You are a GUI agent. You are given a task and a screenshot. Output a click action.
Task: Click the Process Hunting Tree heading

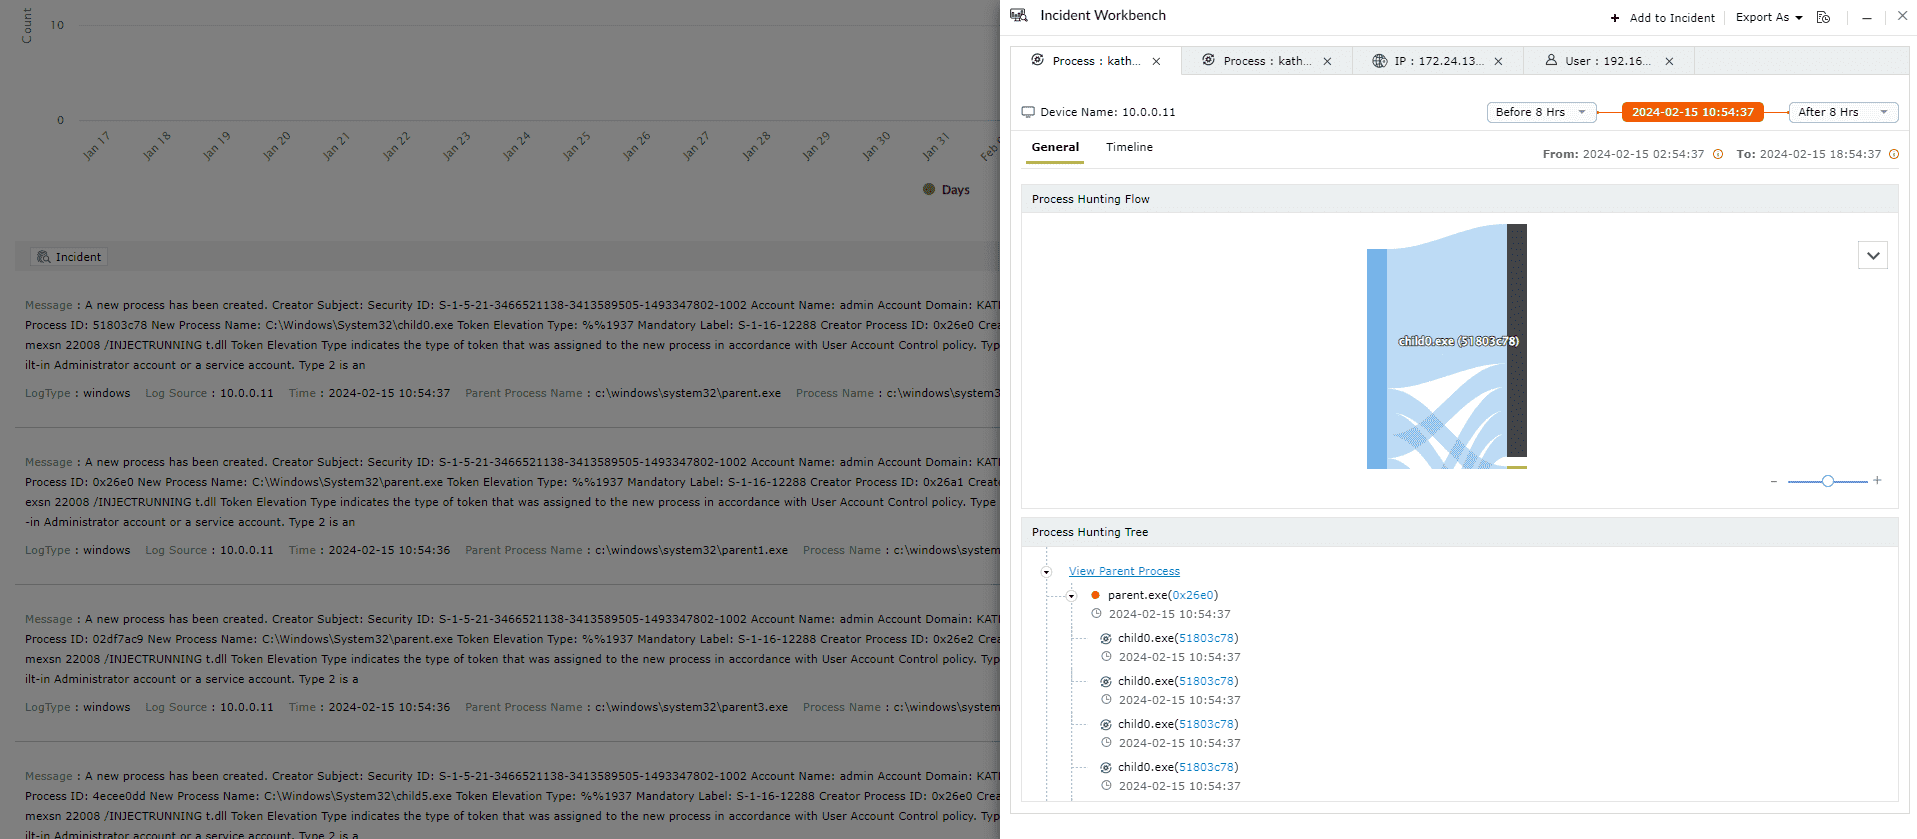[x=1090, y=532]
